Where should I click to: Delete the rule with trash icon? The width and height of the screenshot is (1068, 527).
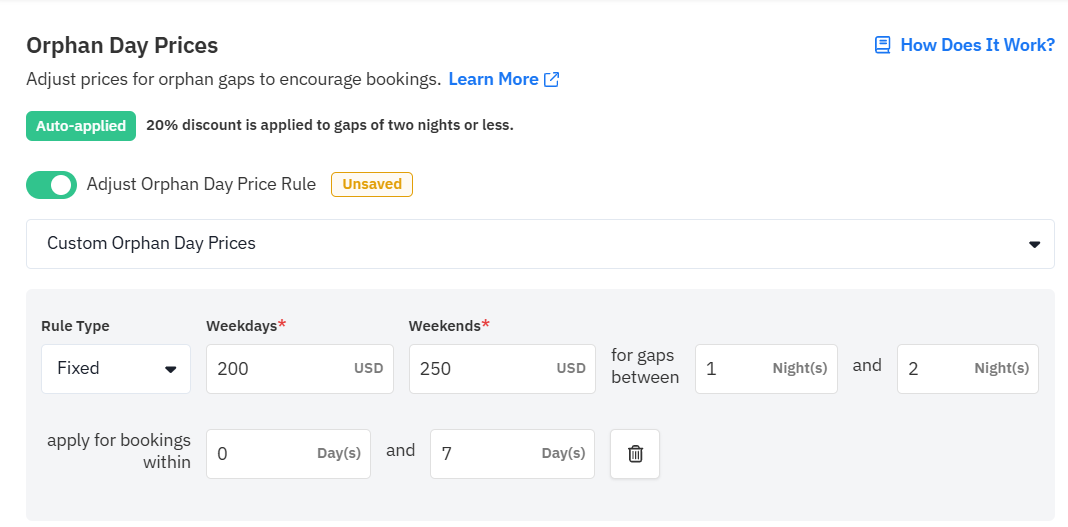(x=635, y=453)
